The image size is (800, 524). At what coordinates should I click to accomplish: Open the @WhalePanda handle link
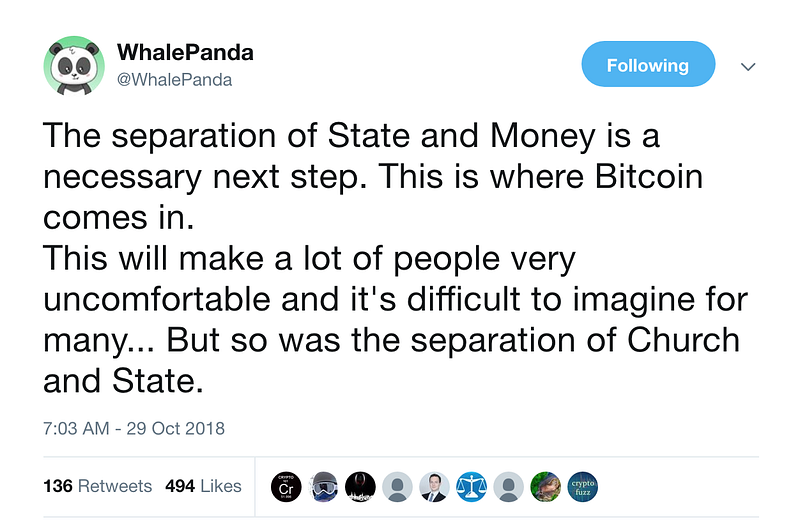pyautogui.click(x=174, y=80)
